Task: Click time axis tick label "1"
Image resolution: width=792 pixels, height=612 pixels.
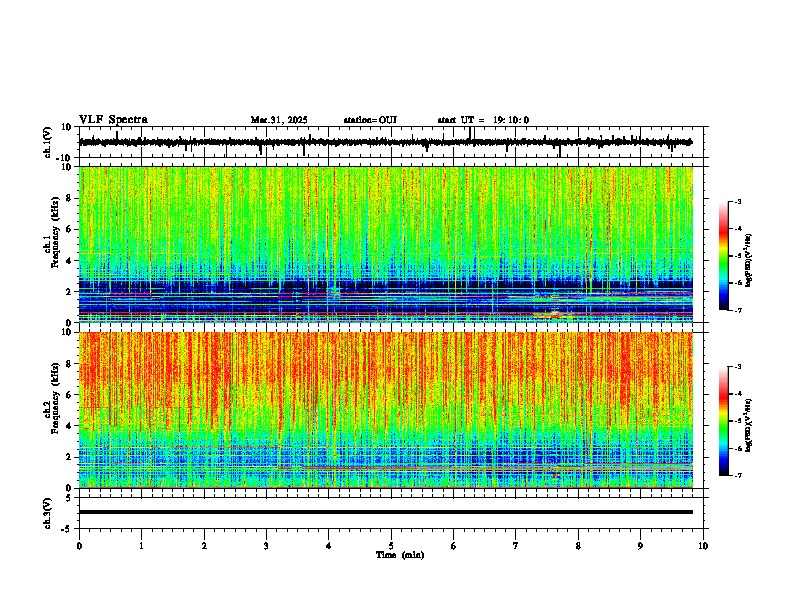Action: (141, 546)
